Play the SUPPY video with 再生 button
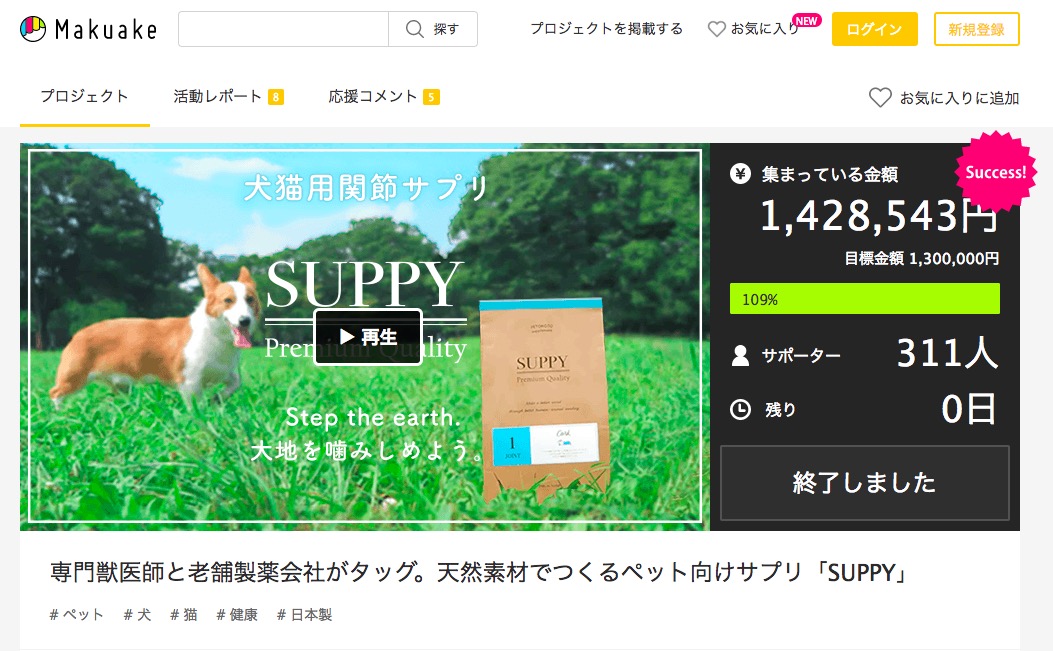This screenshot has height=651, width=1053. coord(367,337)
